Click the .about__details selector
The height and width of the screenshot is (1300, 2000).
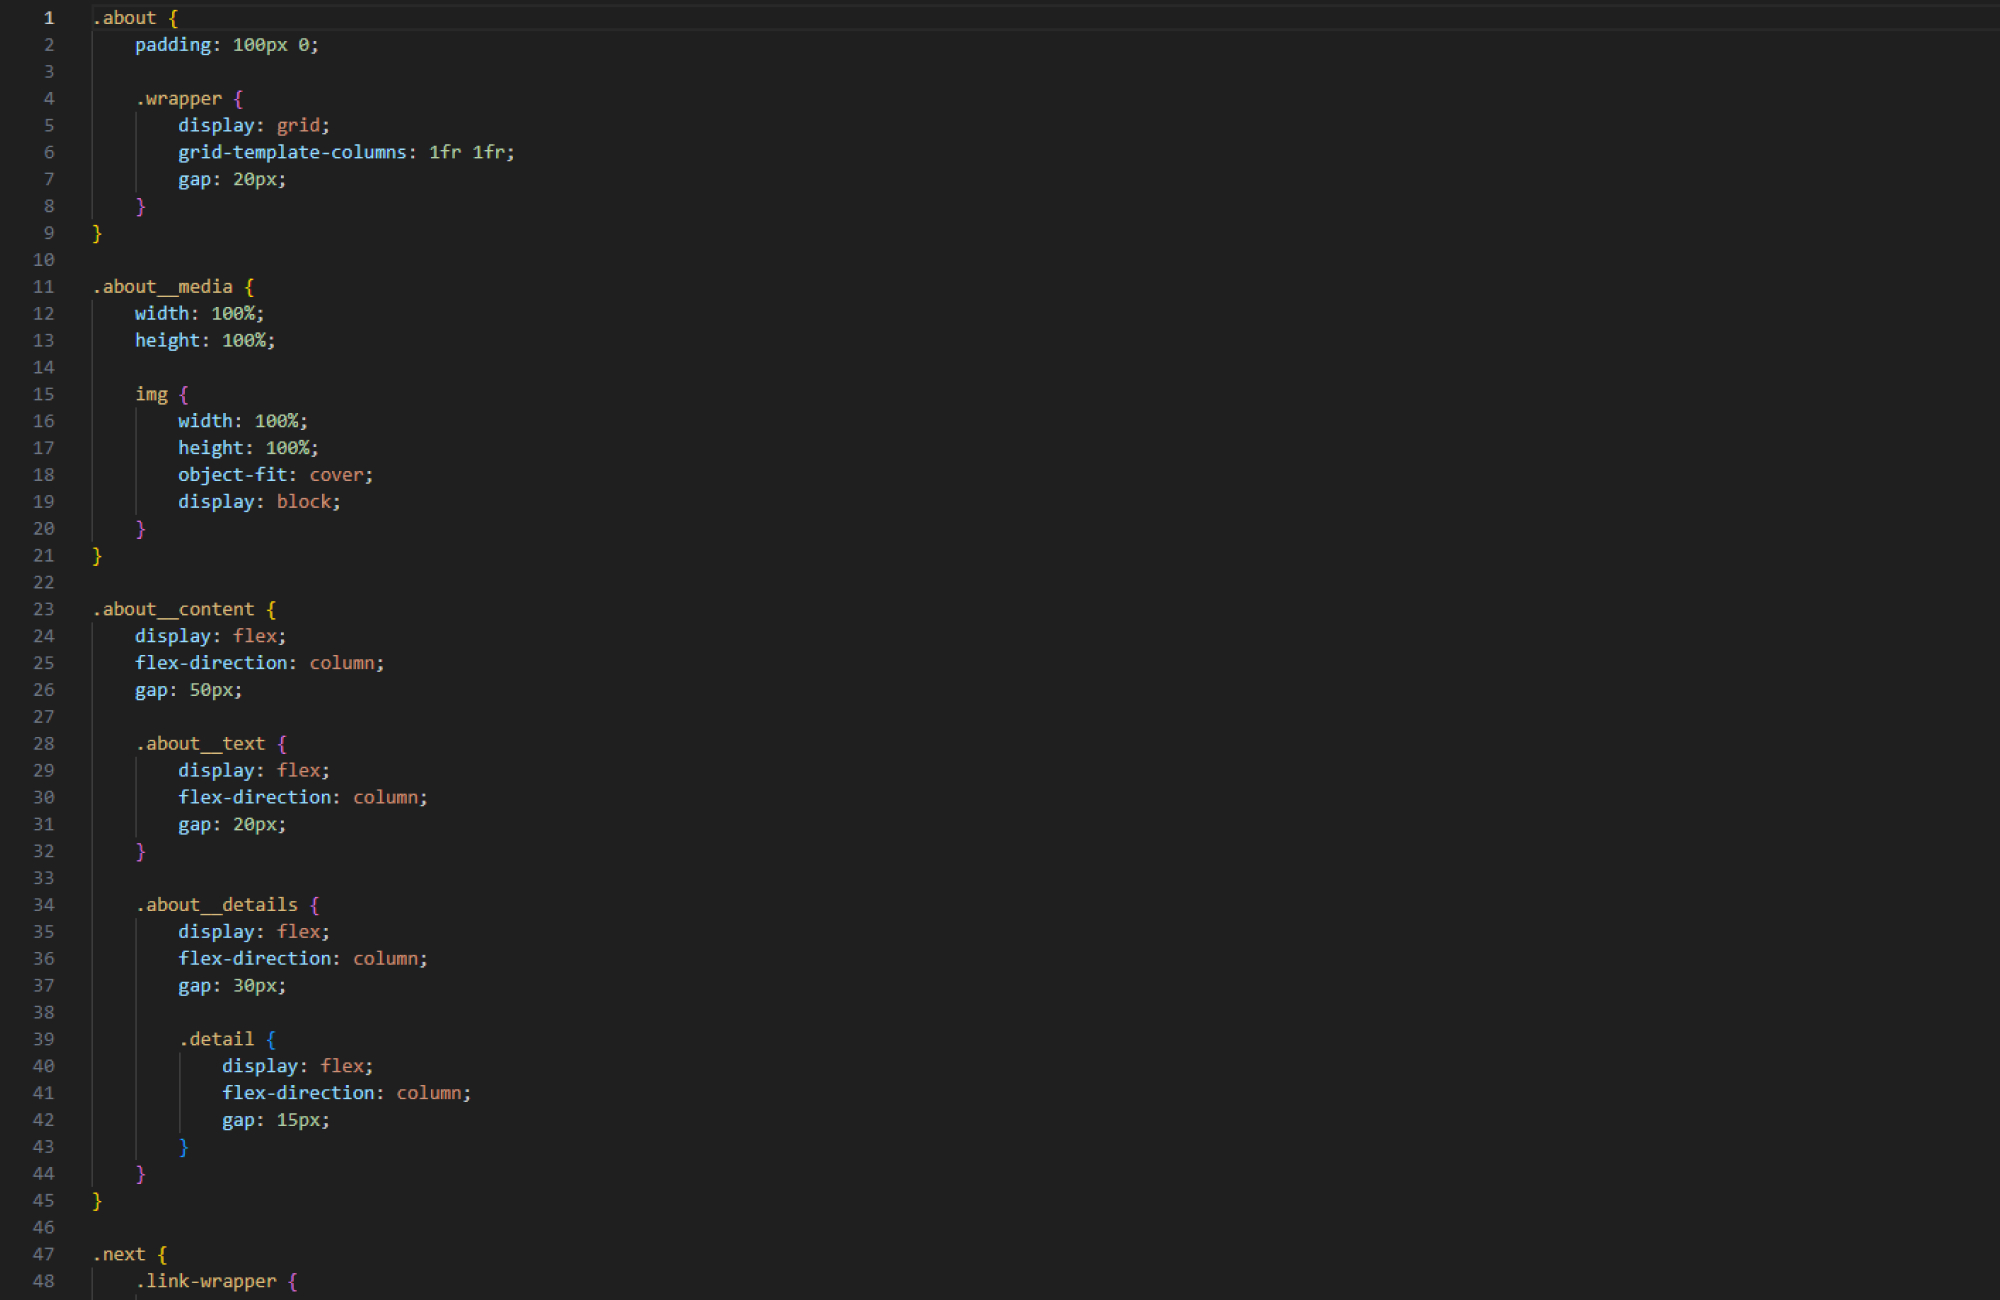(217, 905)
